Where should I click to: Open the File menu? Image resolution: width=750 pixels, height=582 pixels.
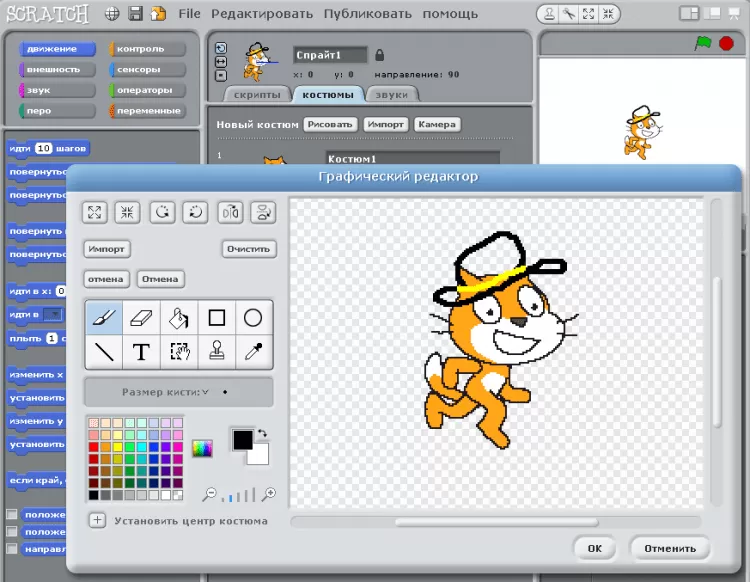pos(189,14)
